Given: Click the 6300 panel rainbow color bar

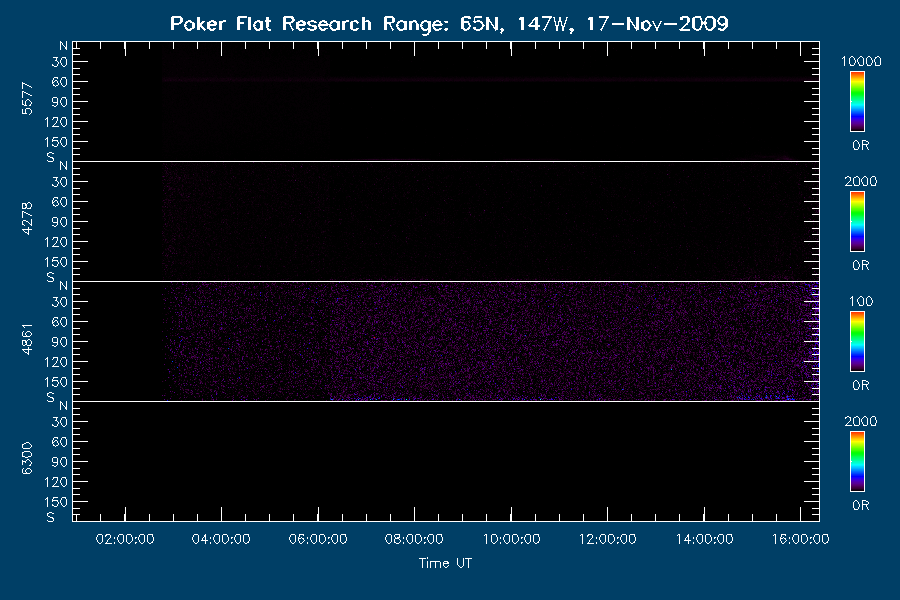Looking at the screenshot, I should click(x=857, y=462).
